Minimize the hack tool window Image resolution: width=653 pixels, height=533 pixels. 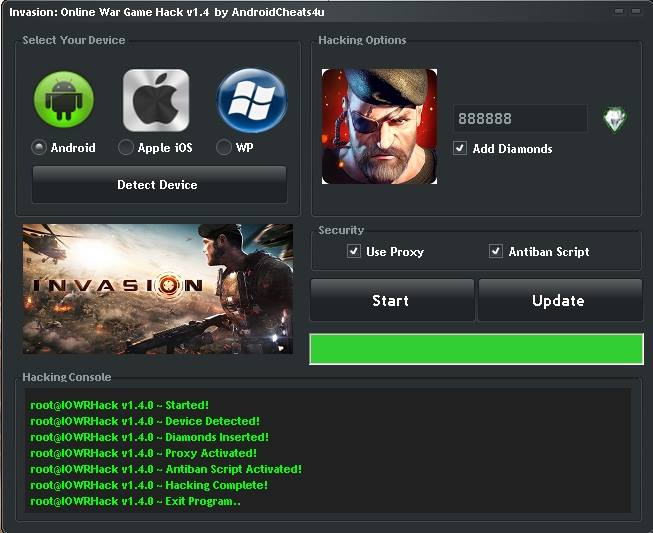(619, 11)
